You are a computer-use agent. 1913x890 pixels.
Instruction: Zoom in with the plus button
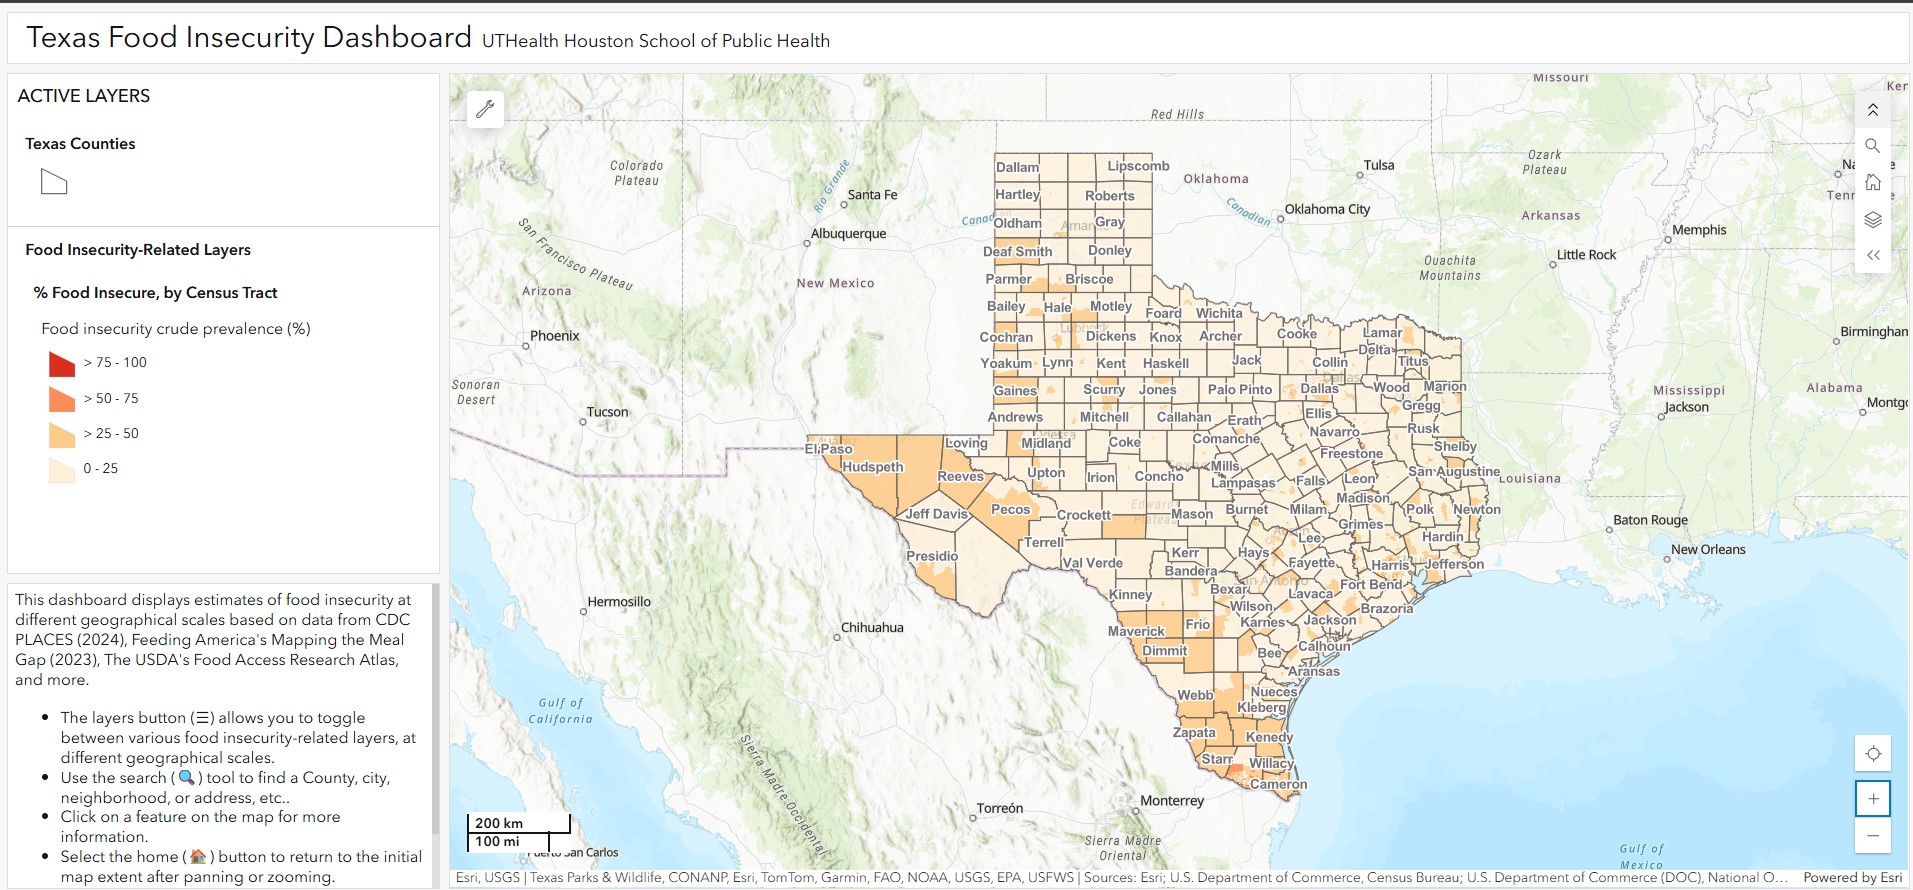tap(1872, 798)
